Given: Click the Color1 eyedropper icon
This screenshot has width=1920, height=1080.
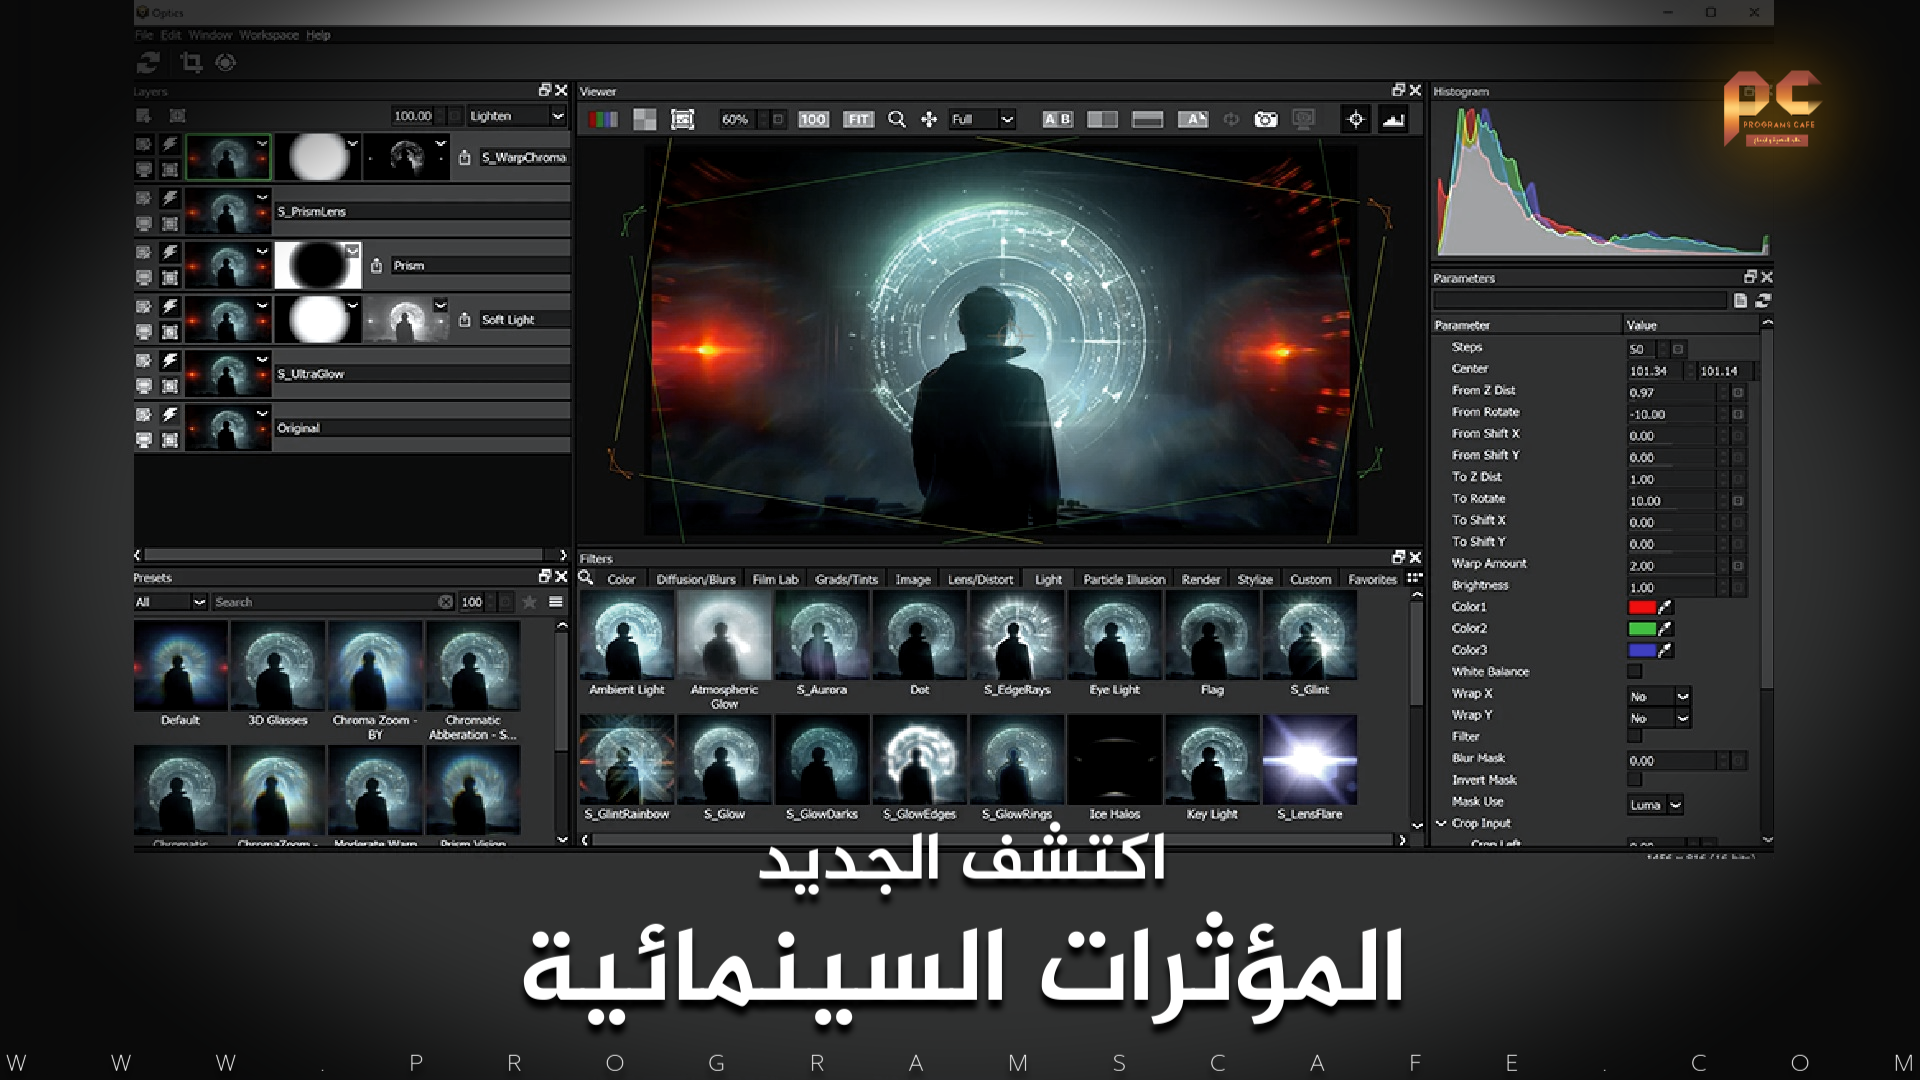Looking at the screenshot, I should tap(1665, 607).
